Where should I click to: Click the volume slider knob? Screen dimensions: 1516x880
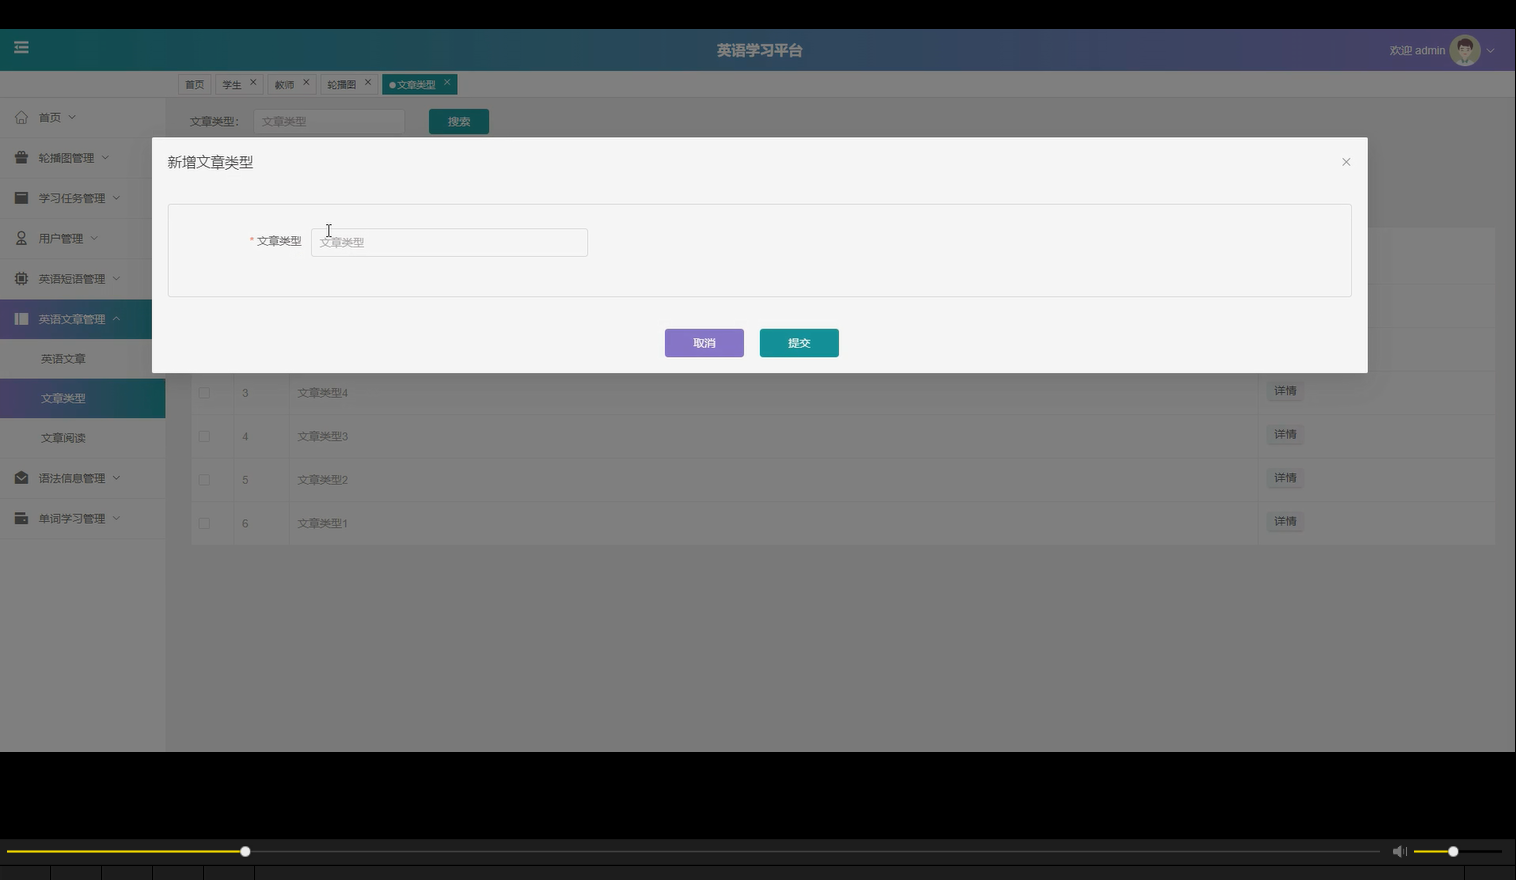click(1453, 851)
